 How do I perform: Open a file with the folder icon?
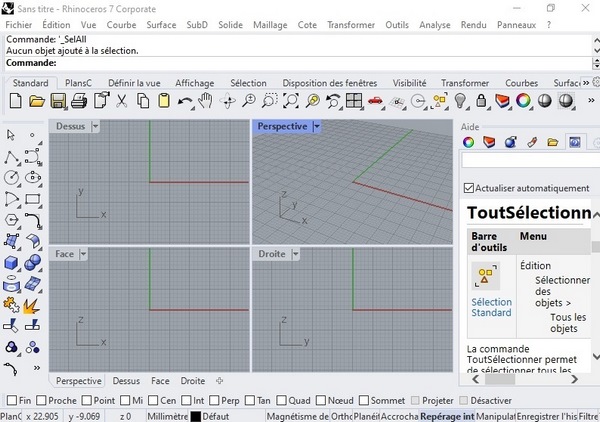click(x=37, y=101)
